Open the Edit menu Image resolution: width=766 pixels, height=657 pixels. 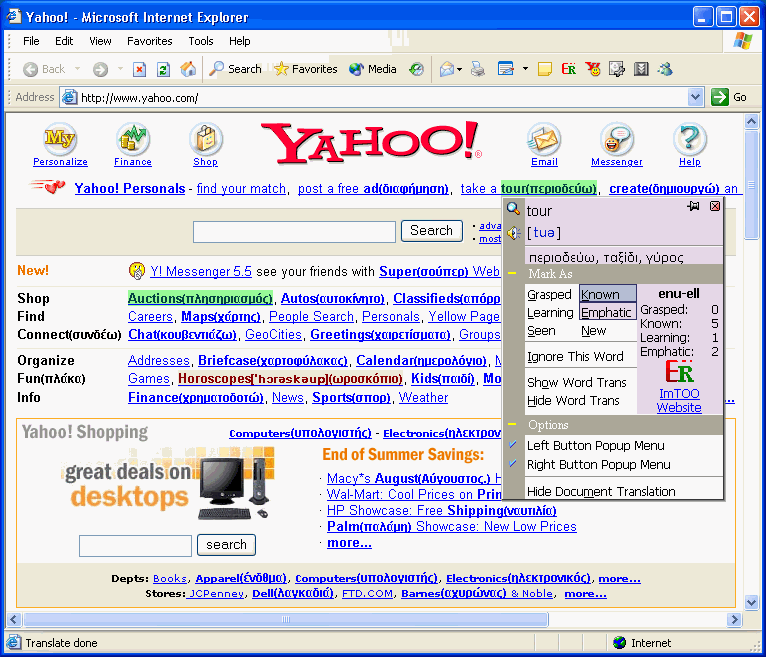64,41
